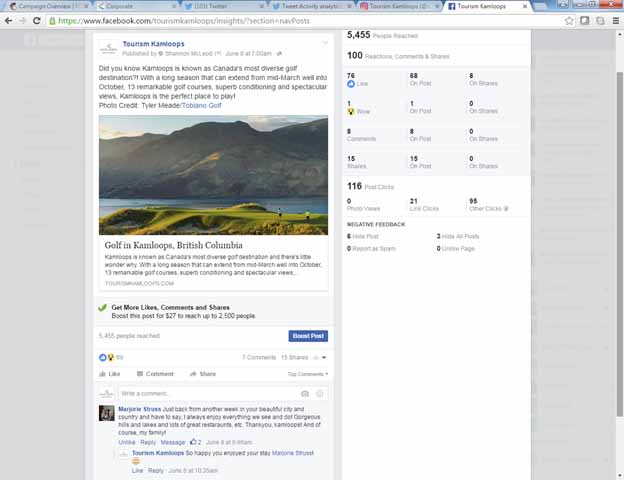Click the 3 Hide All Posts value
The width and height of the screenshot is (624, 480).
438,236
